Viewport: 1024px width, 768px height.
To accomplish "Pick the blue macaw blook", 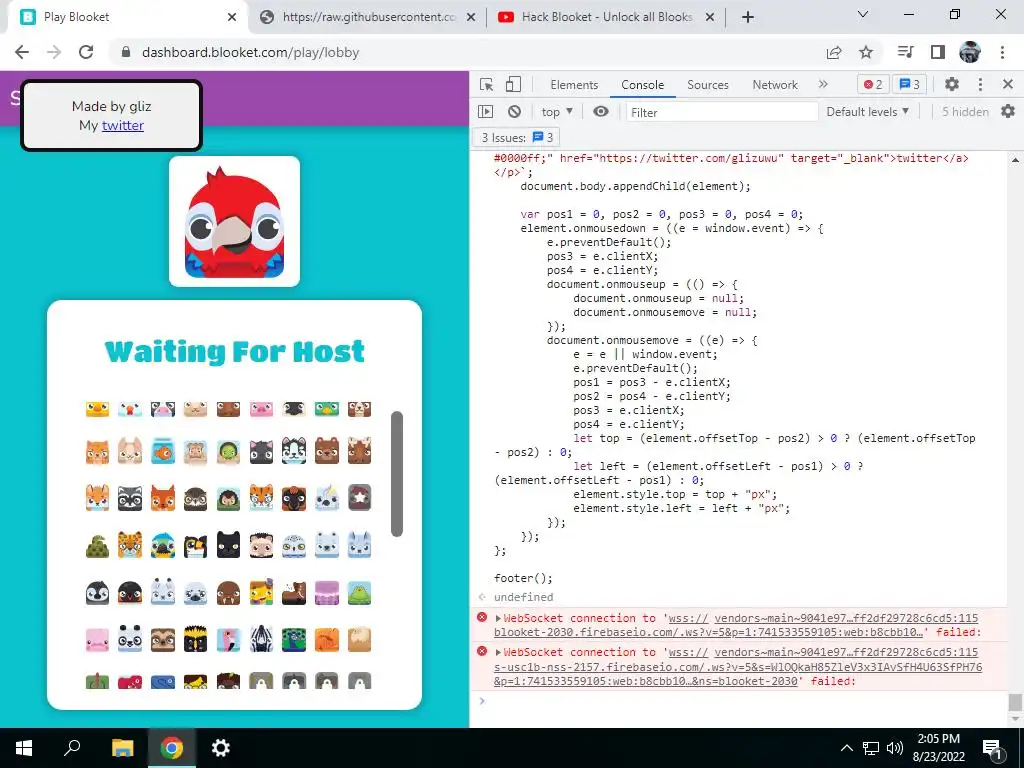I will point(163,545).
